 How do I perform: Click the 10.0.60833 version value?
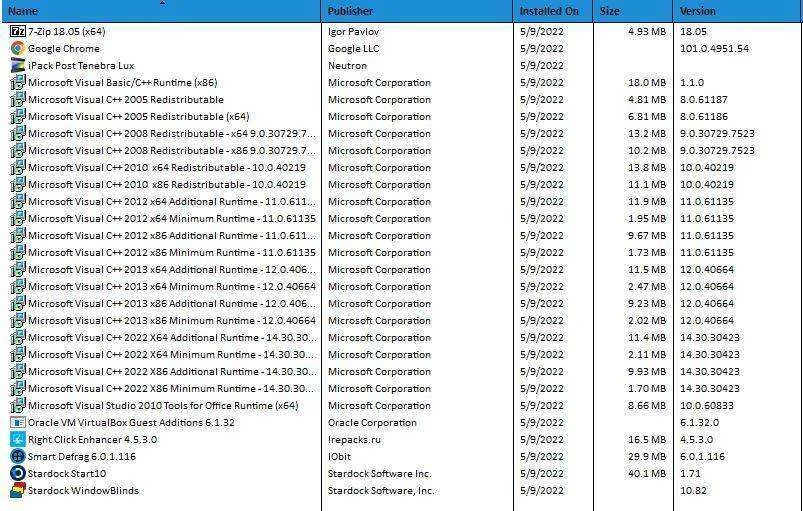tap(707, 405)
